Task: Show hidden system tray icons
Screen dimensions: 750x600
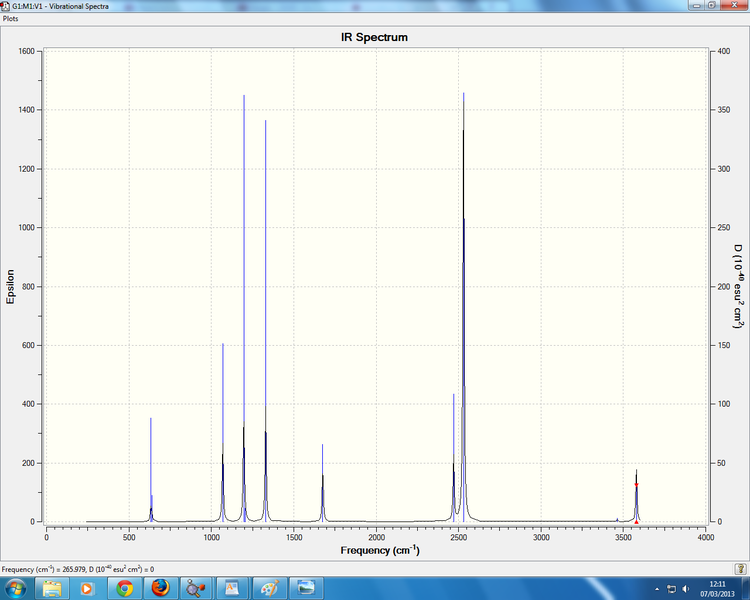Action: pyautogui.click(x=657, y=589)
